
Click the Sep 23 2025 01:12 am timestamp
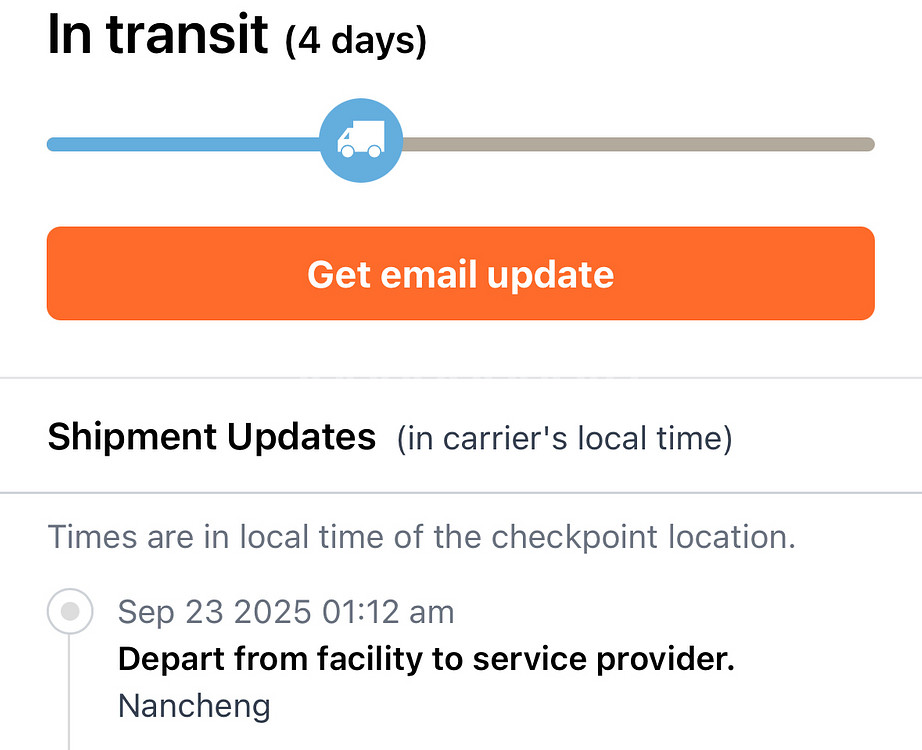pos(286,612)
